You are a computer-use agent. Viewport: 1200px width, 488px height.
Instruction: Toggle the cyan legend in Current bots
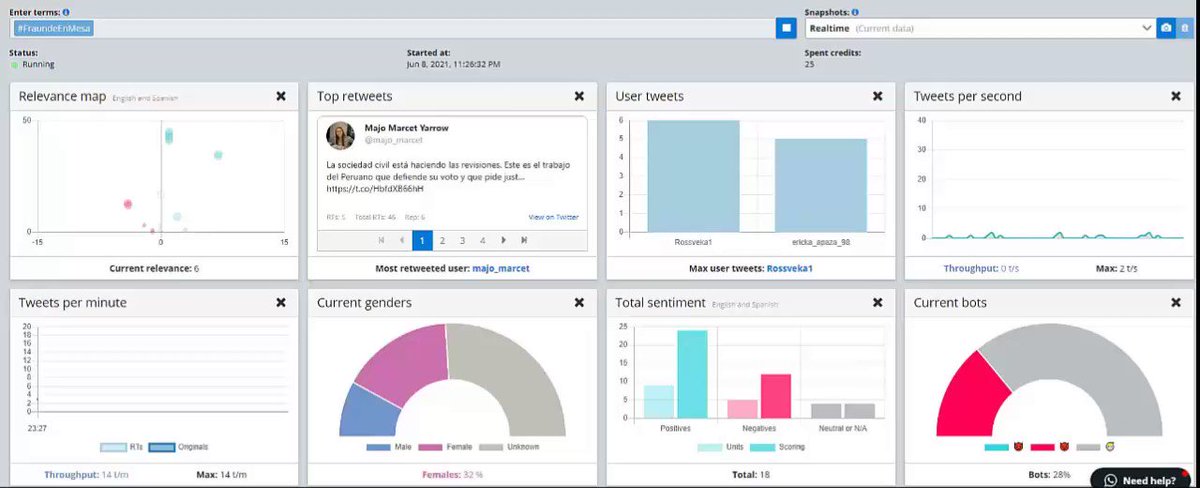point(1002,447)
